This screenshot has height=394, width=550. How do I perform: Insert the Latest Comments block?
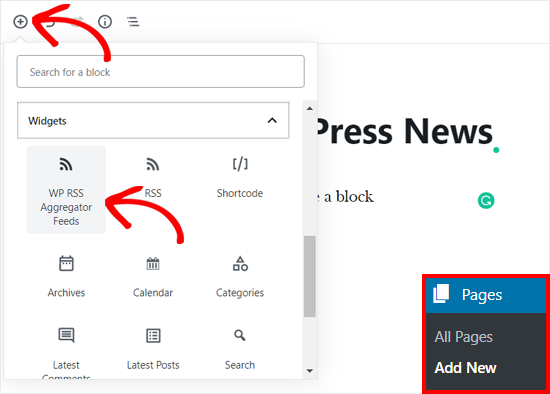tap(66, 353)
